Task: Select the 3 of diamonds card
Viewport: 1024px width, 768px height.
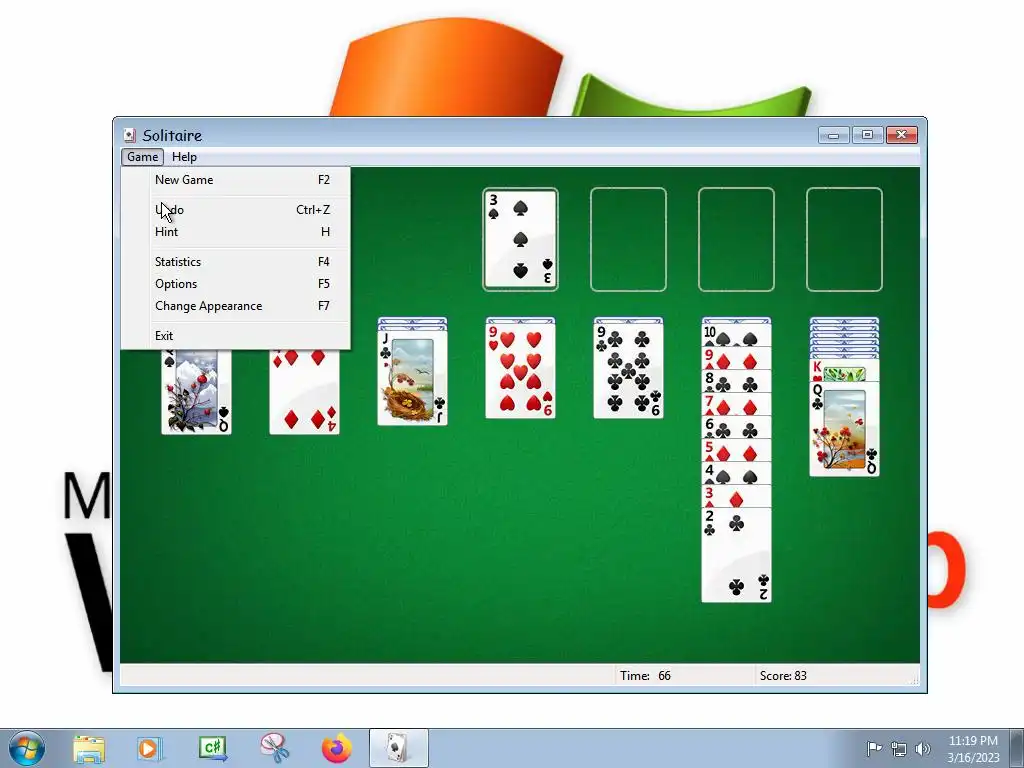Action: tap(736, 496)
